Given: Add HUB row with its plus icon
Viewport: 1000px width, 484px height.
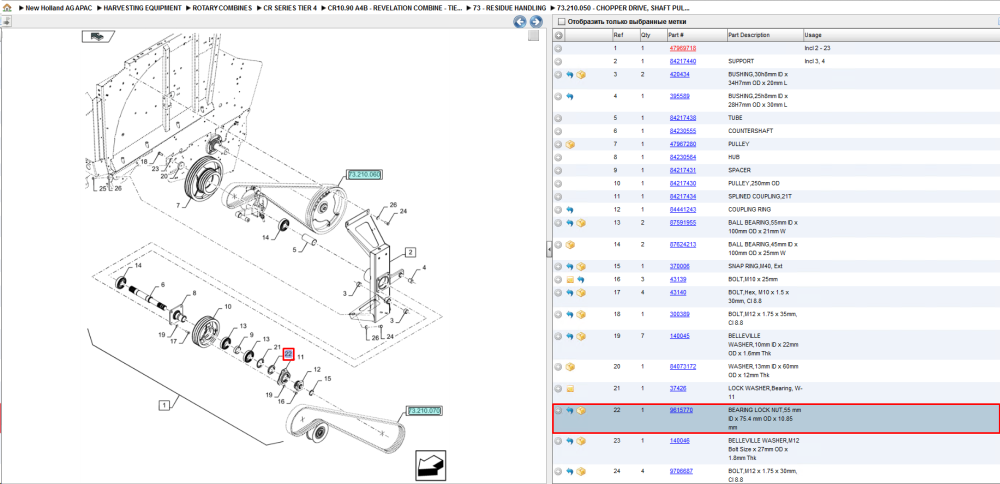Looking at the screenshot, I should pos(558,158).
